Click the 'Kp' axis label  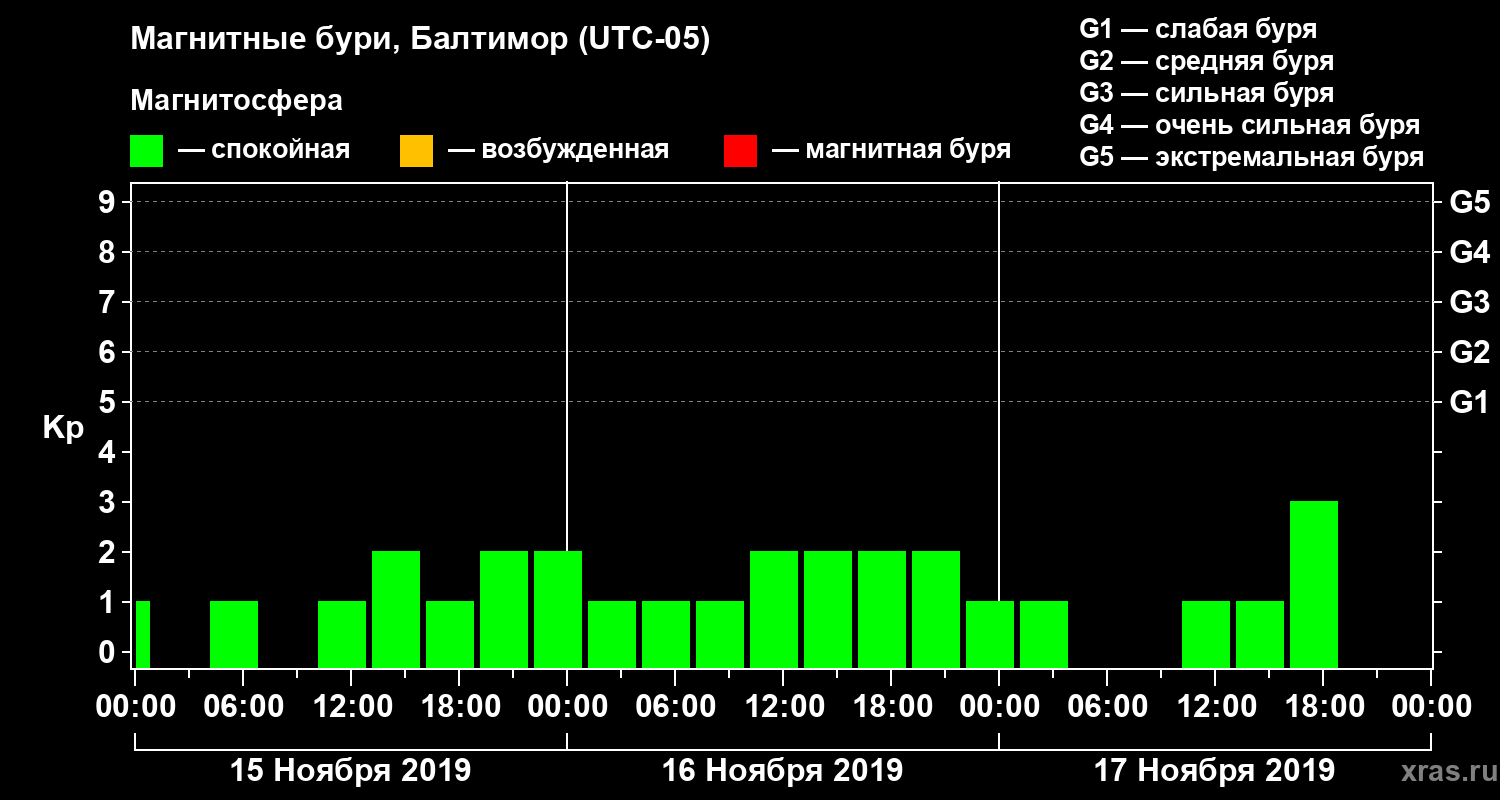pos(63,427)
